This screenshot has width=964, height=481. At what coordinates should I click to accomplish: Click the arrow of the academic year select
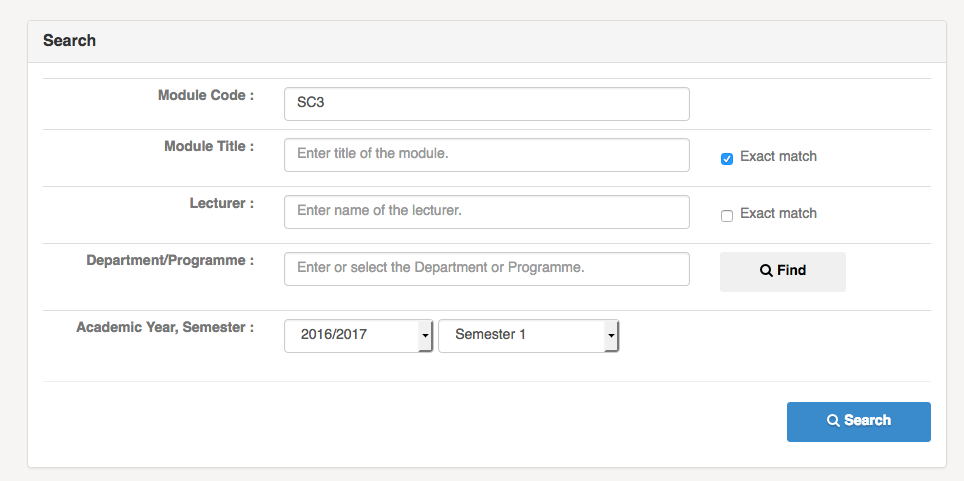425,336
